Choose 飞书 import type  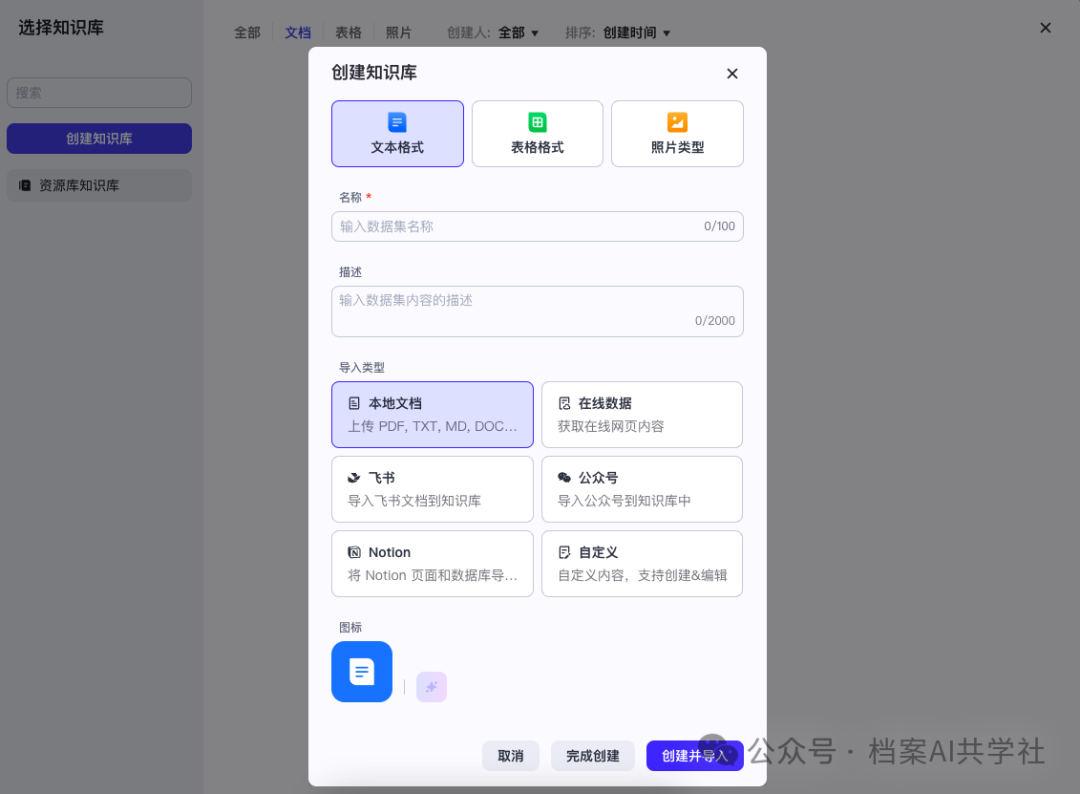pyautogui.click(x=433, y=489)
